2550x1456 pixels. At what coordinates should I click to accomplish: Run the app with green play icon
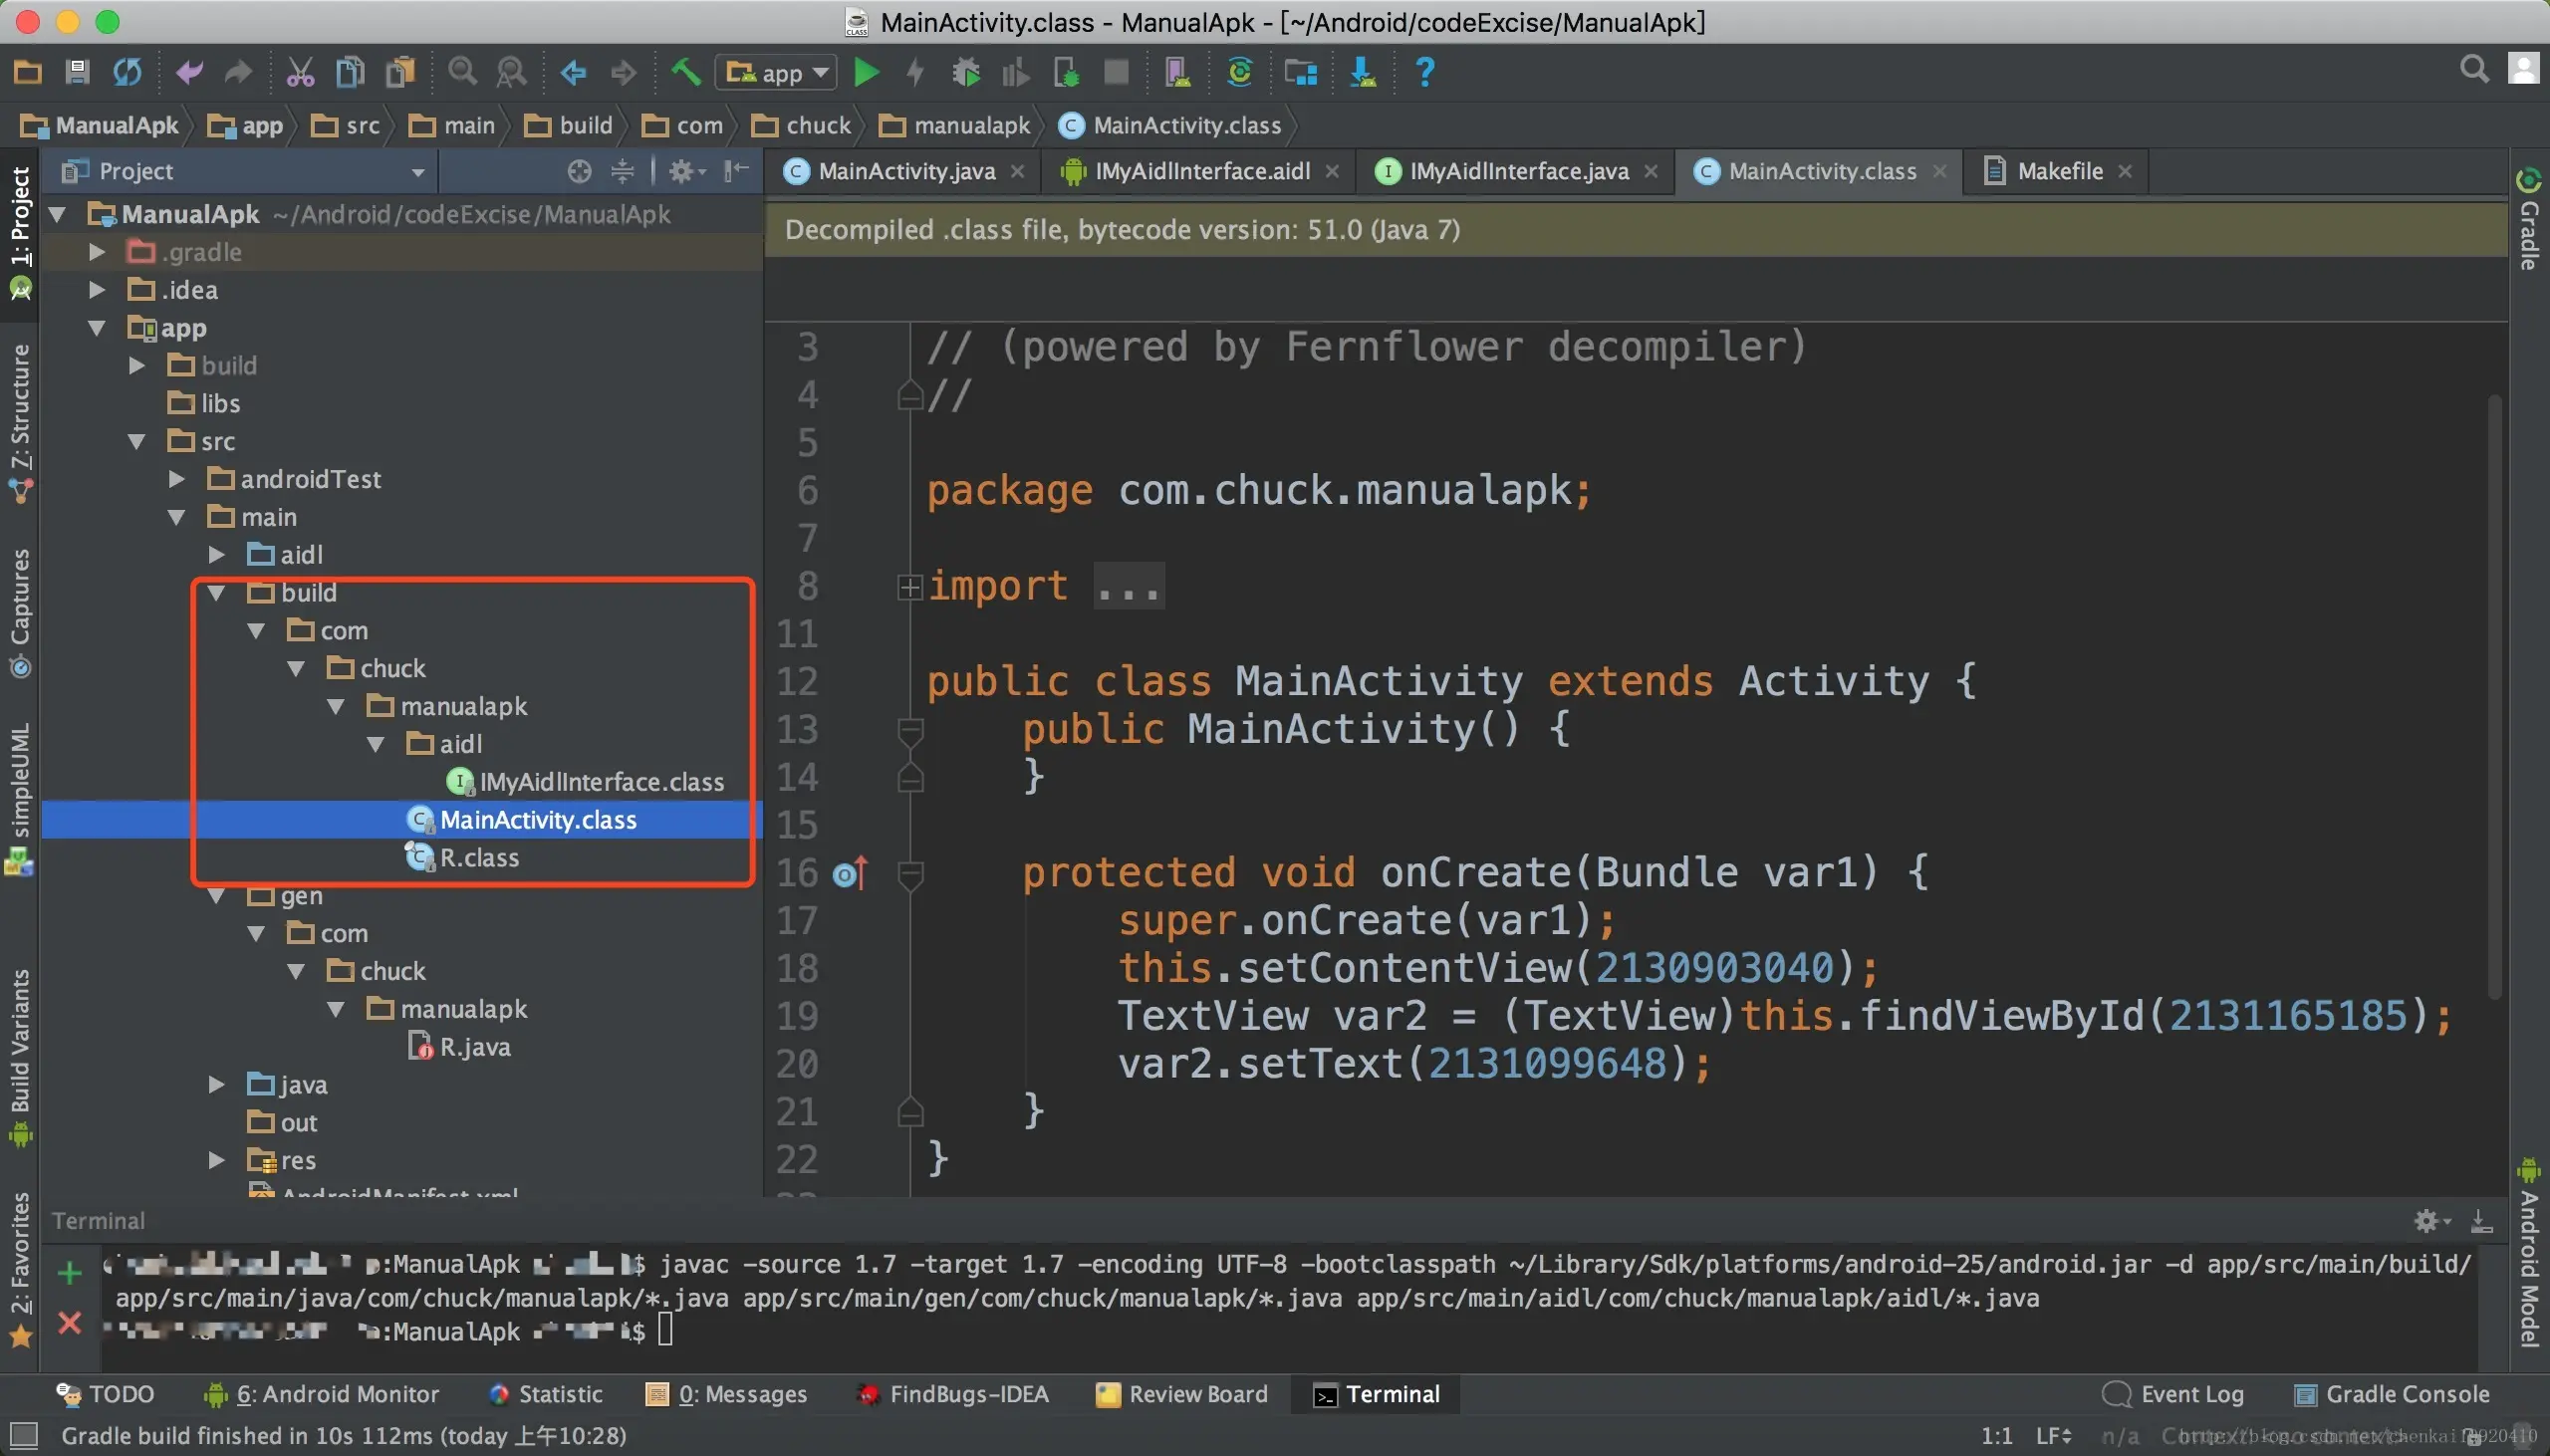coord(866,72)
